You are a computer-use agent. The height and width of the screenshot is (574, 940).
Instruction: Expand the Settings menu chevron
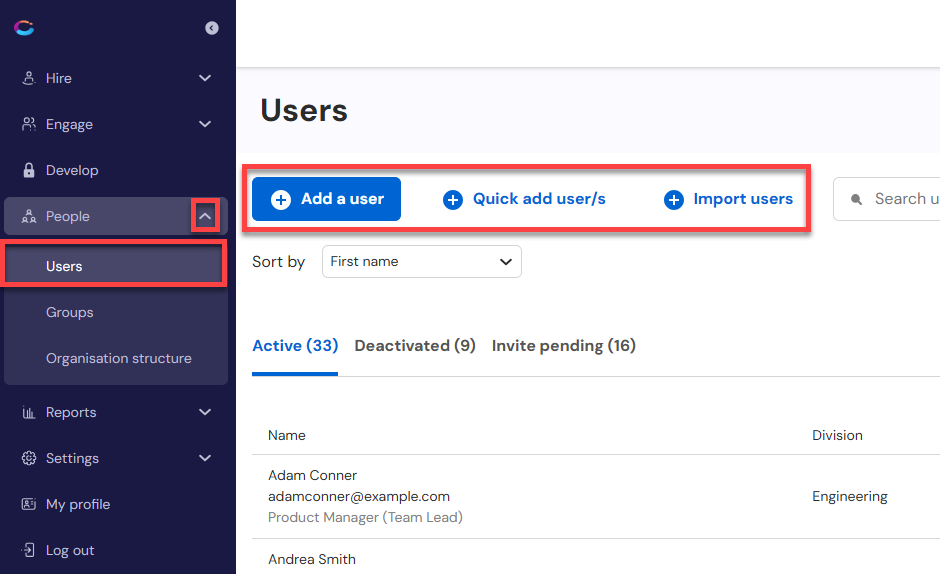tap(205, 458)
